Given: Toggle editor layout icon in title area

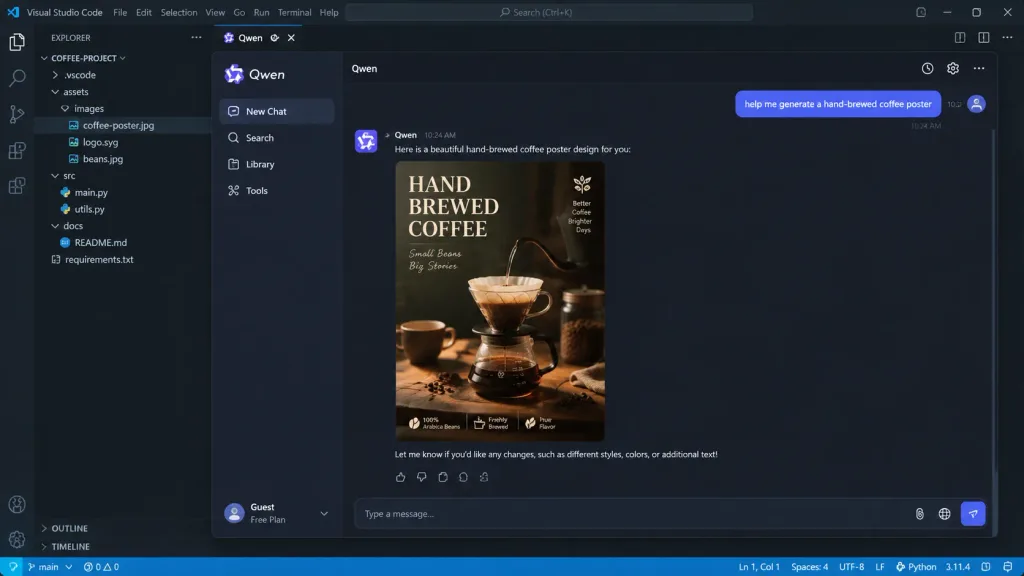Looking at the screenshot, I should [984, 38].
